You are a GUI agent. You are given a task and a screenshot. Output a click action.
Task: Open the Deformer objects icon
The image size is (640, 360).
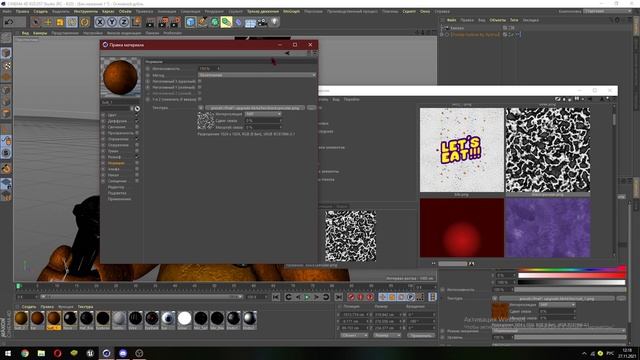pos(238,22)
